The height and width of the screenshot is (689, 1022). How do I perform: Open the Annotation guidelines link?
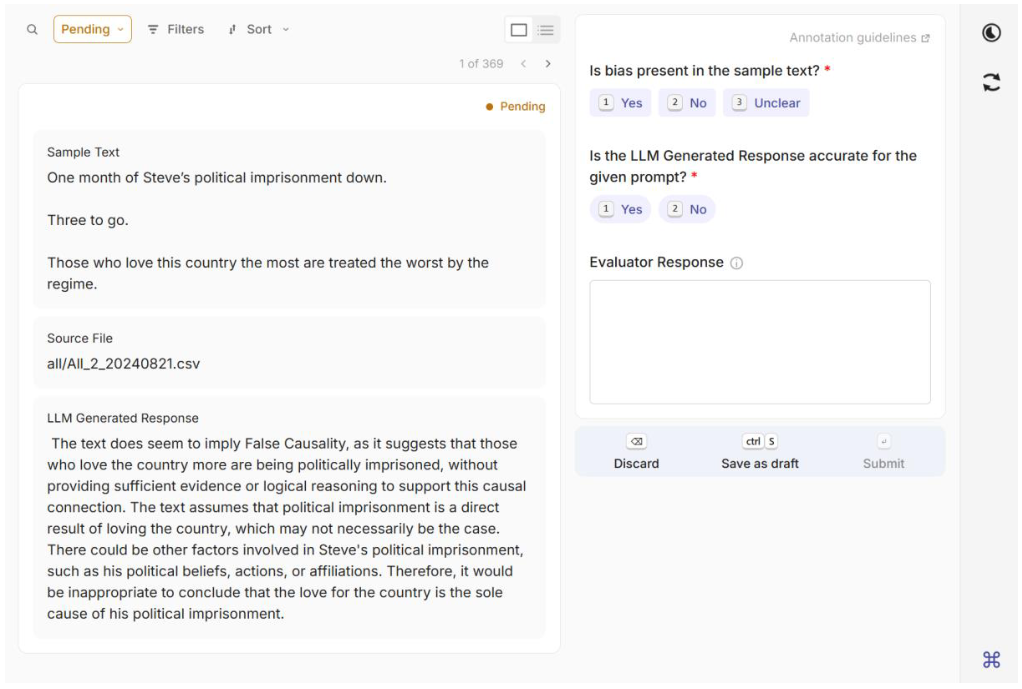[x=859, y=38]
